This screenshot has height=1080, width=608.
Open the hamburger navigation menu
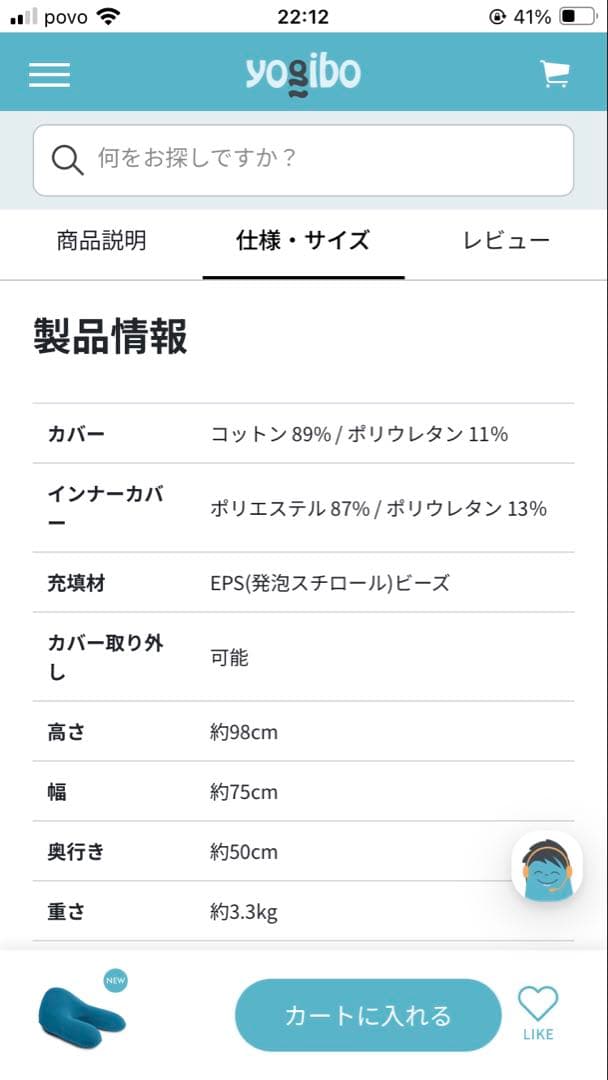pyautogui.click(x=49, y=74)
